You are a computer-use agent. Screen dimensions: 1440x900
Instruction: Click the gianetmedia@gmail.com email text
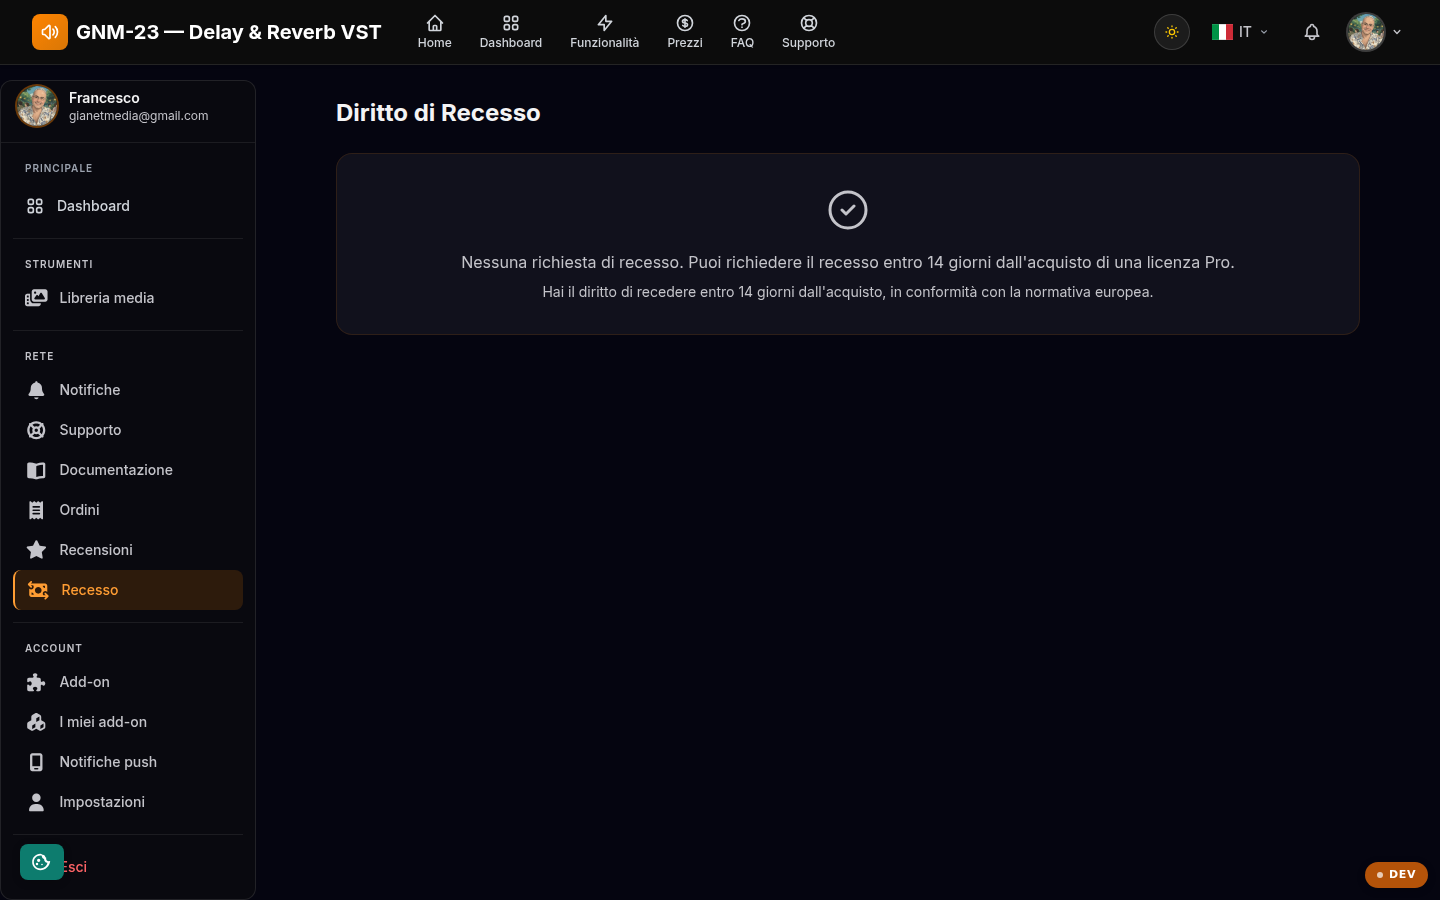(139, 116)
